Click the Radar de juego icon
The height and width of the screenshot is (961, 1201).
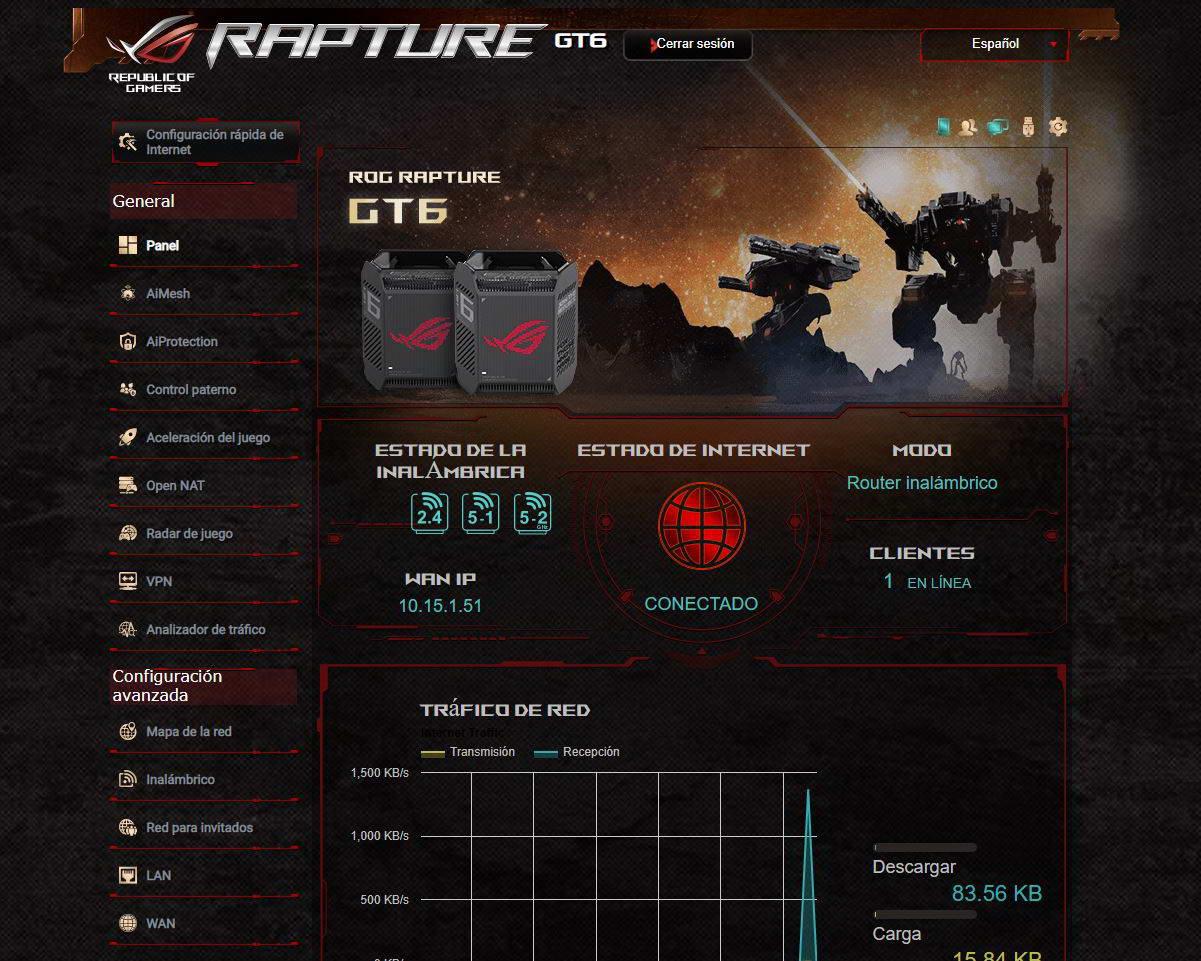pyautogui.click(x=128, y=533)
